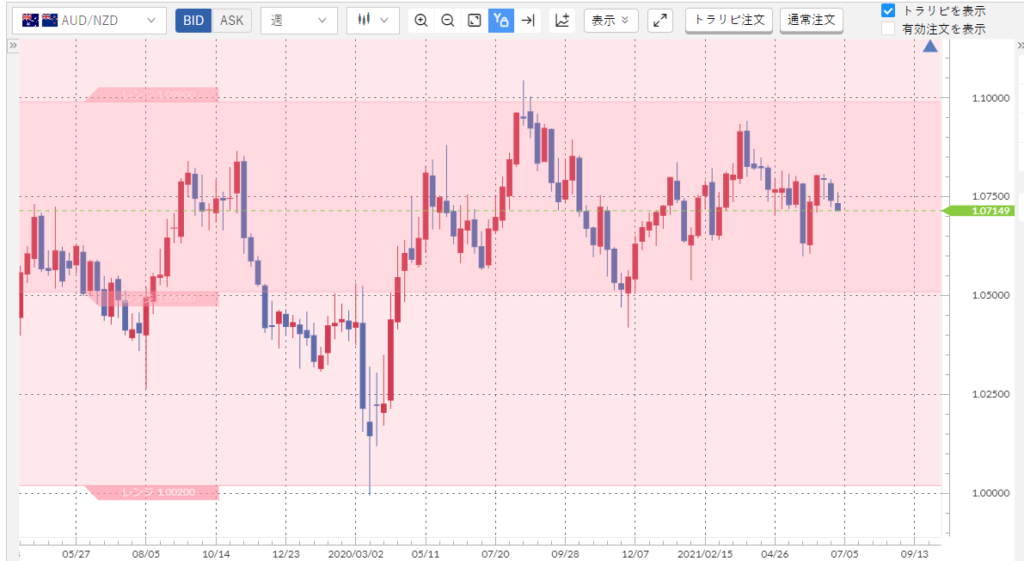
Task: Open the 表示 display menu
Action: (610, 20)
